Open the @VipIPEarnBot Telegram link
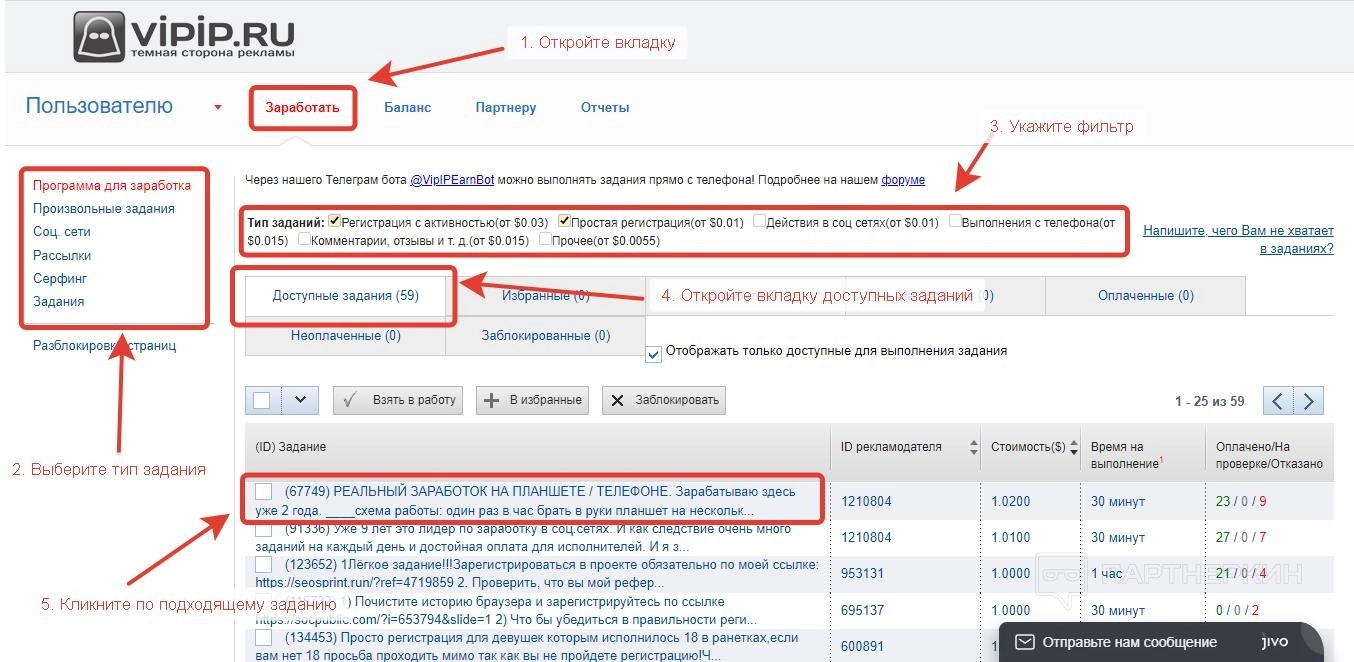Viewport: 1354px width, 662px height. (x=452, y=180)
